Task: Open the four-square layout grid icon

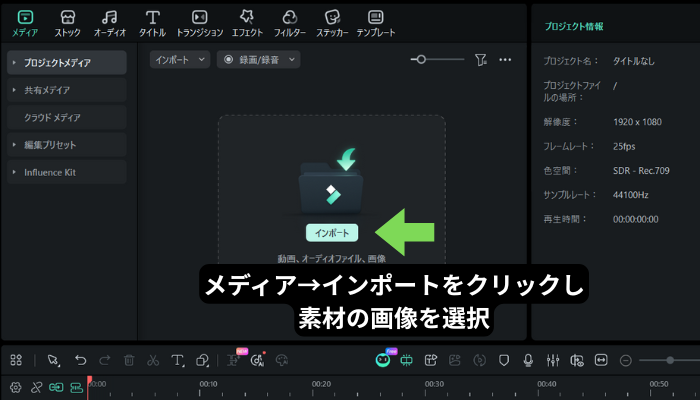Action: click(16, 360)
